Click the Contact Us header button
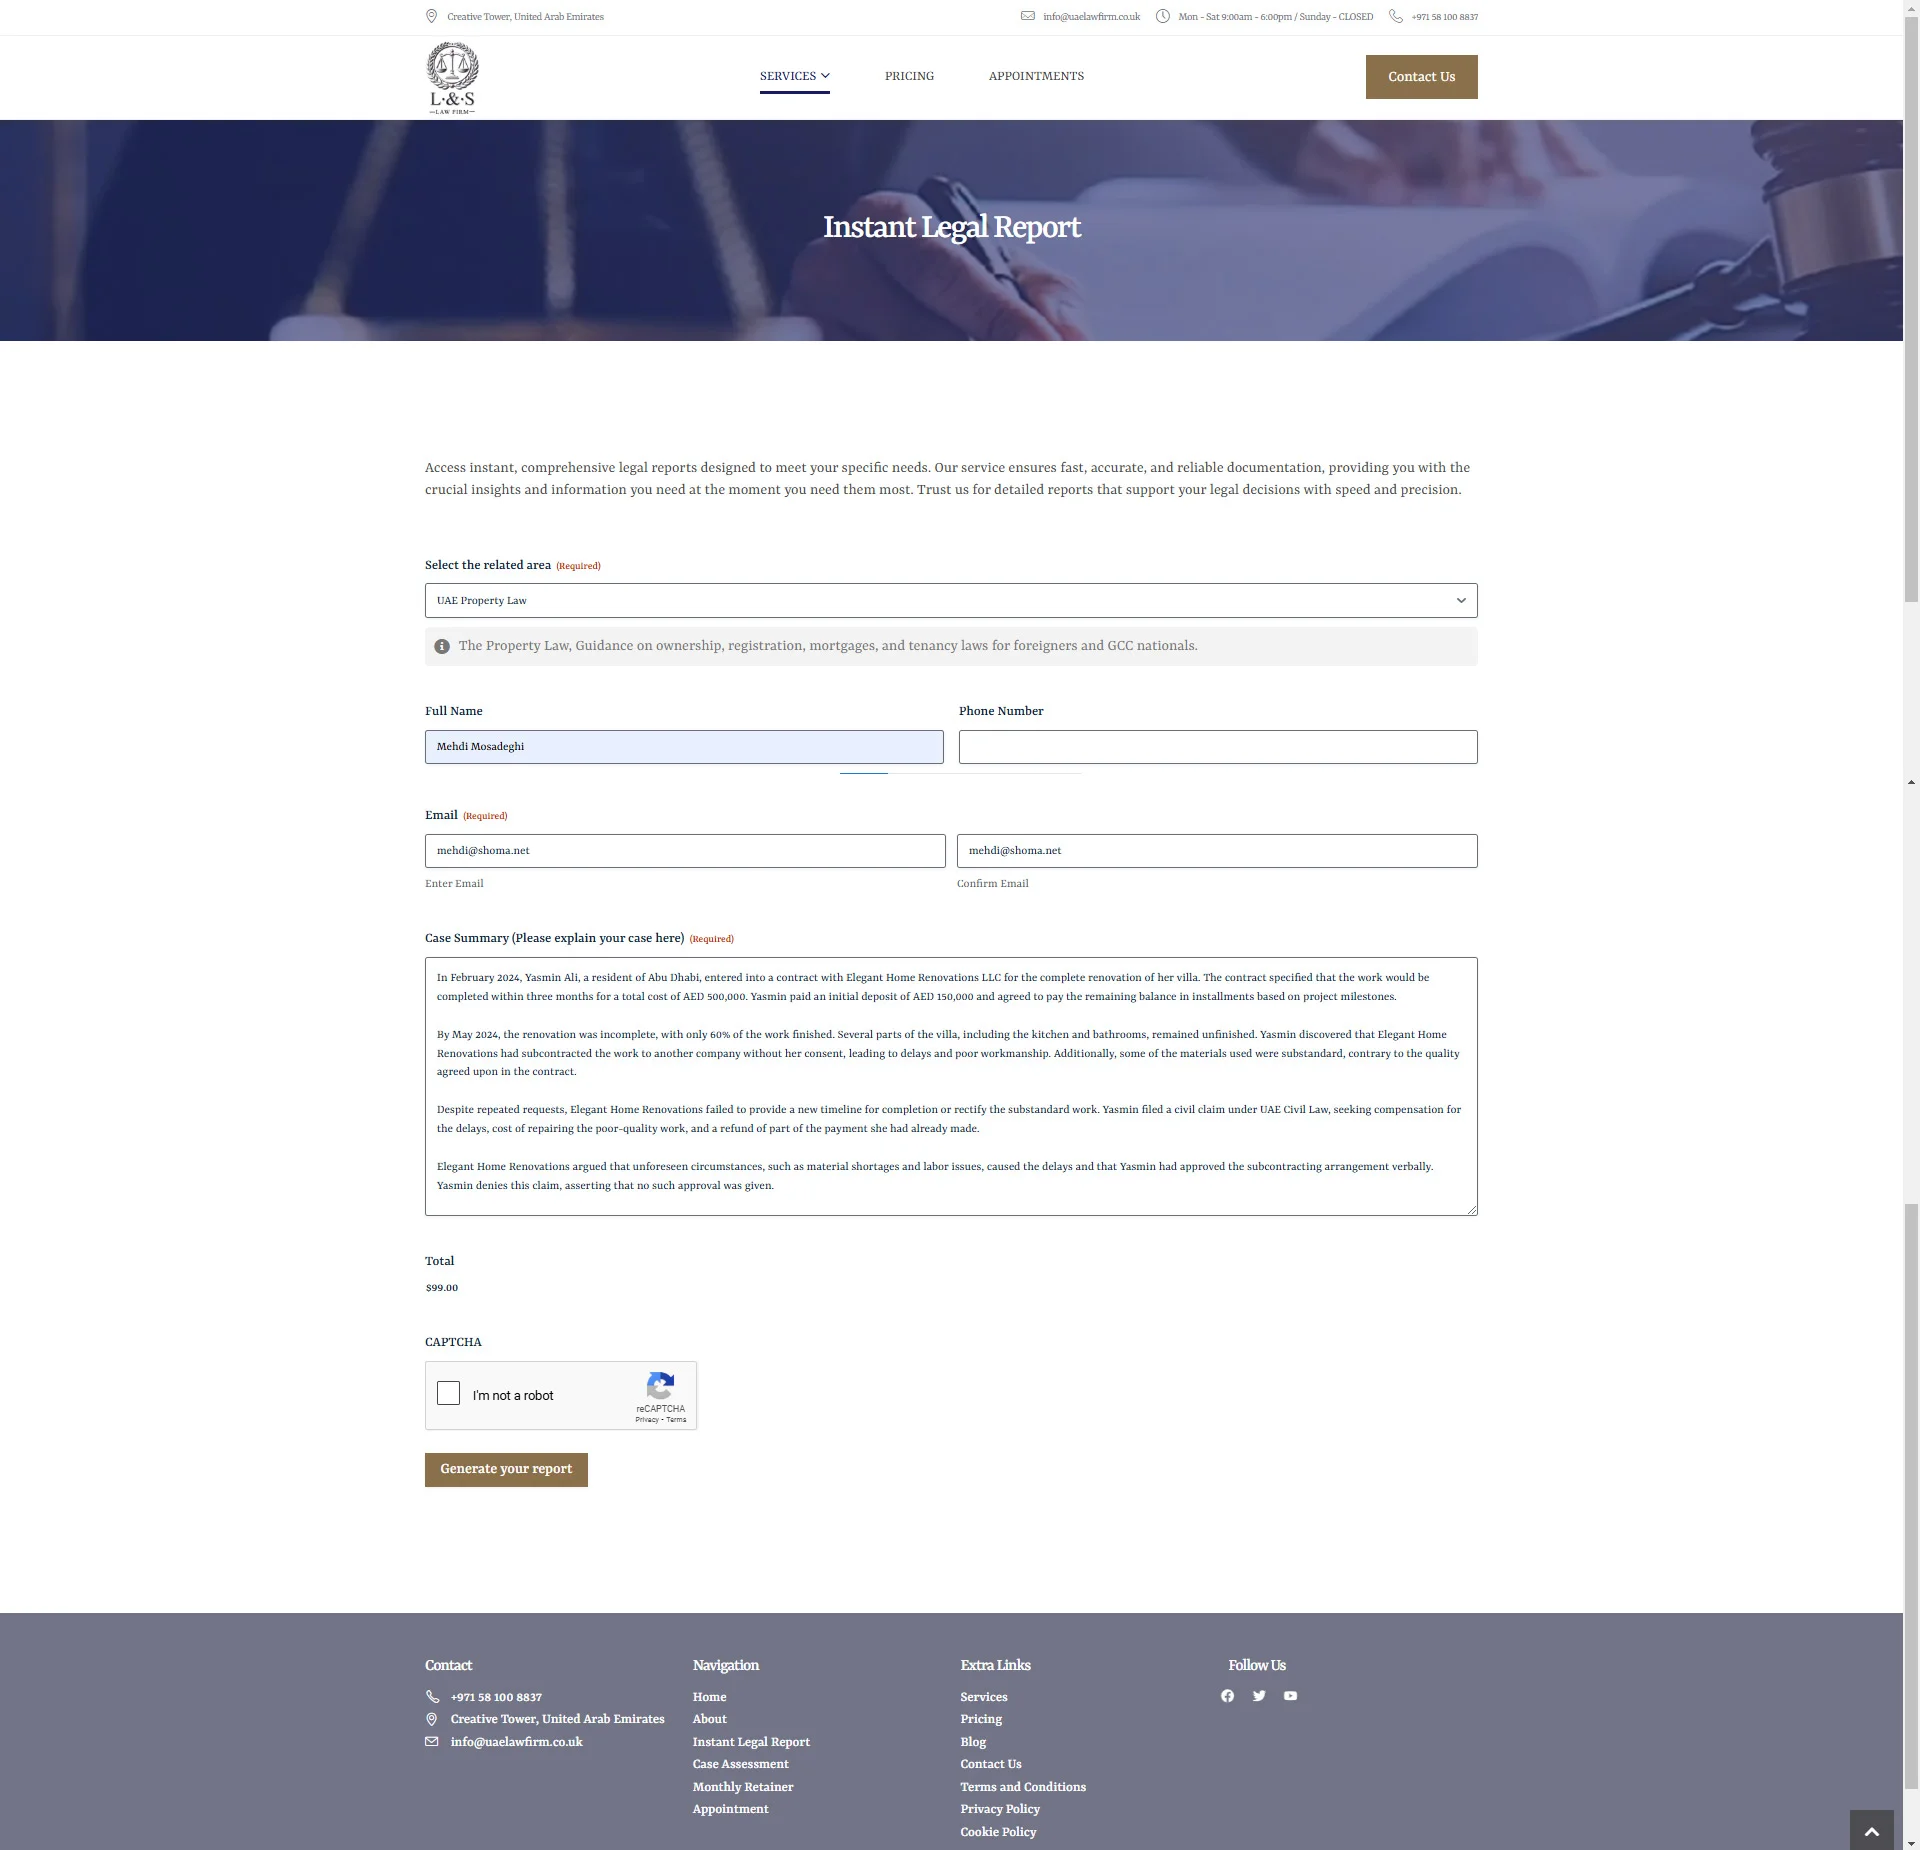The image size is (1920, 1850). 1421,77
